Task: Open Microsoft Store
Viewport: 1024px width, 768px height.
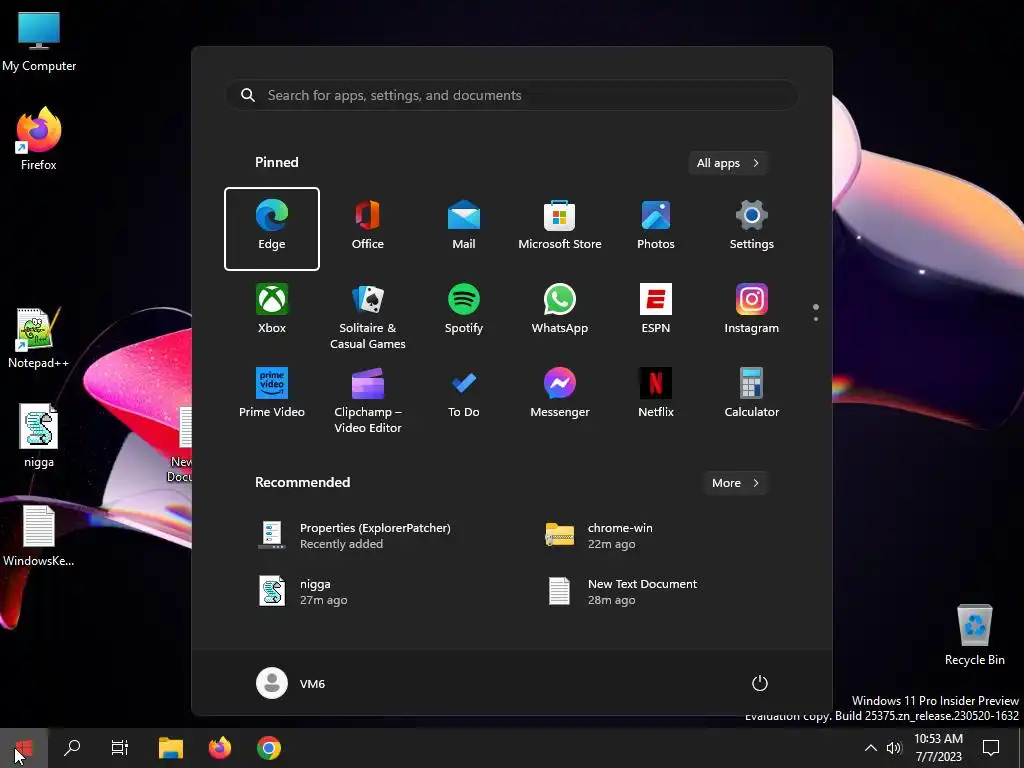Action: click(x=560, y=225)
